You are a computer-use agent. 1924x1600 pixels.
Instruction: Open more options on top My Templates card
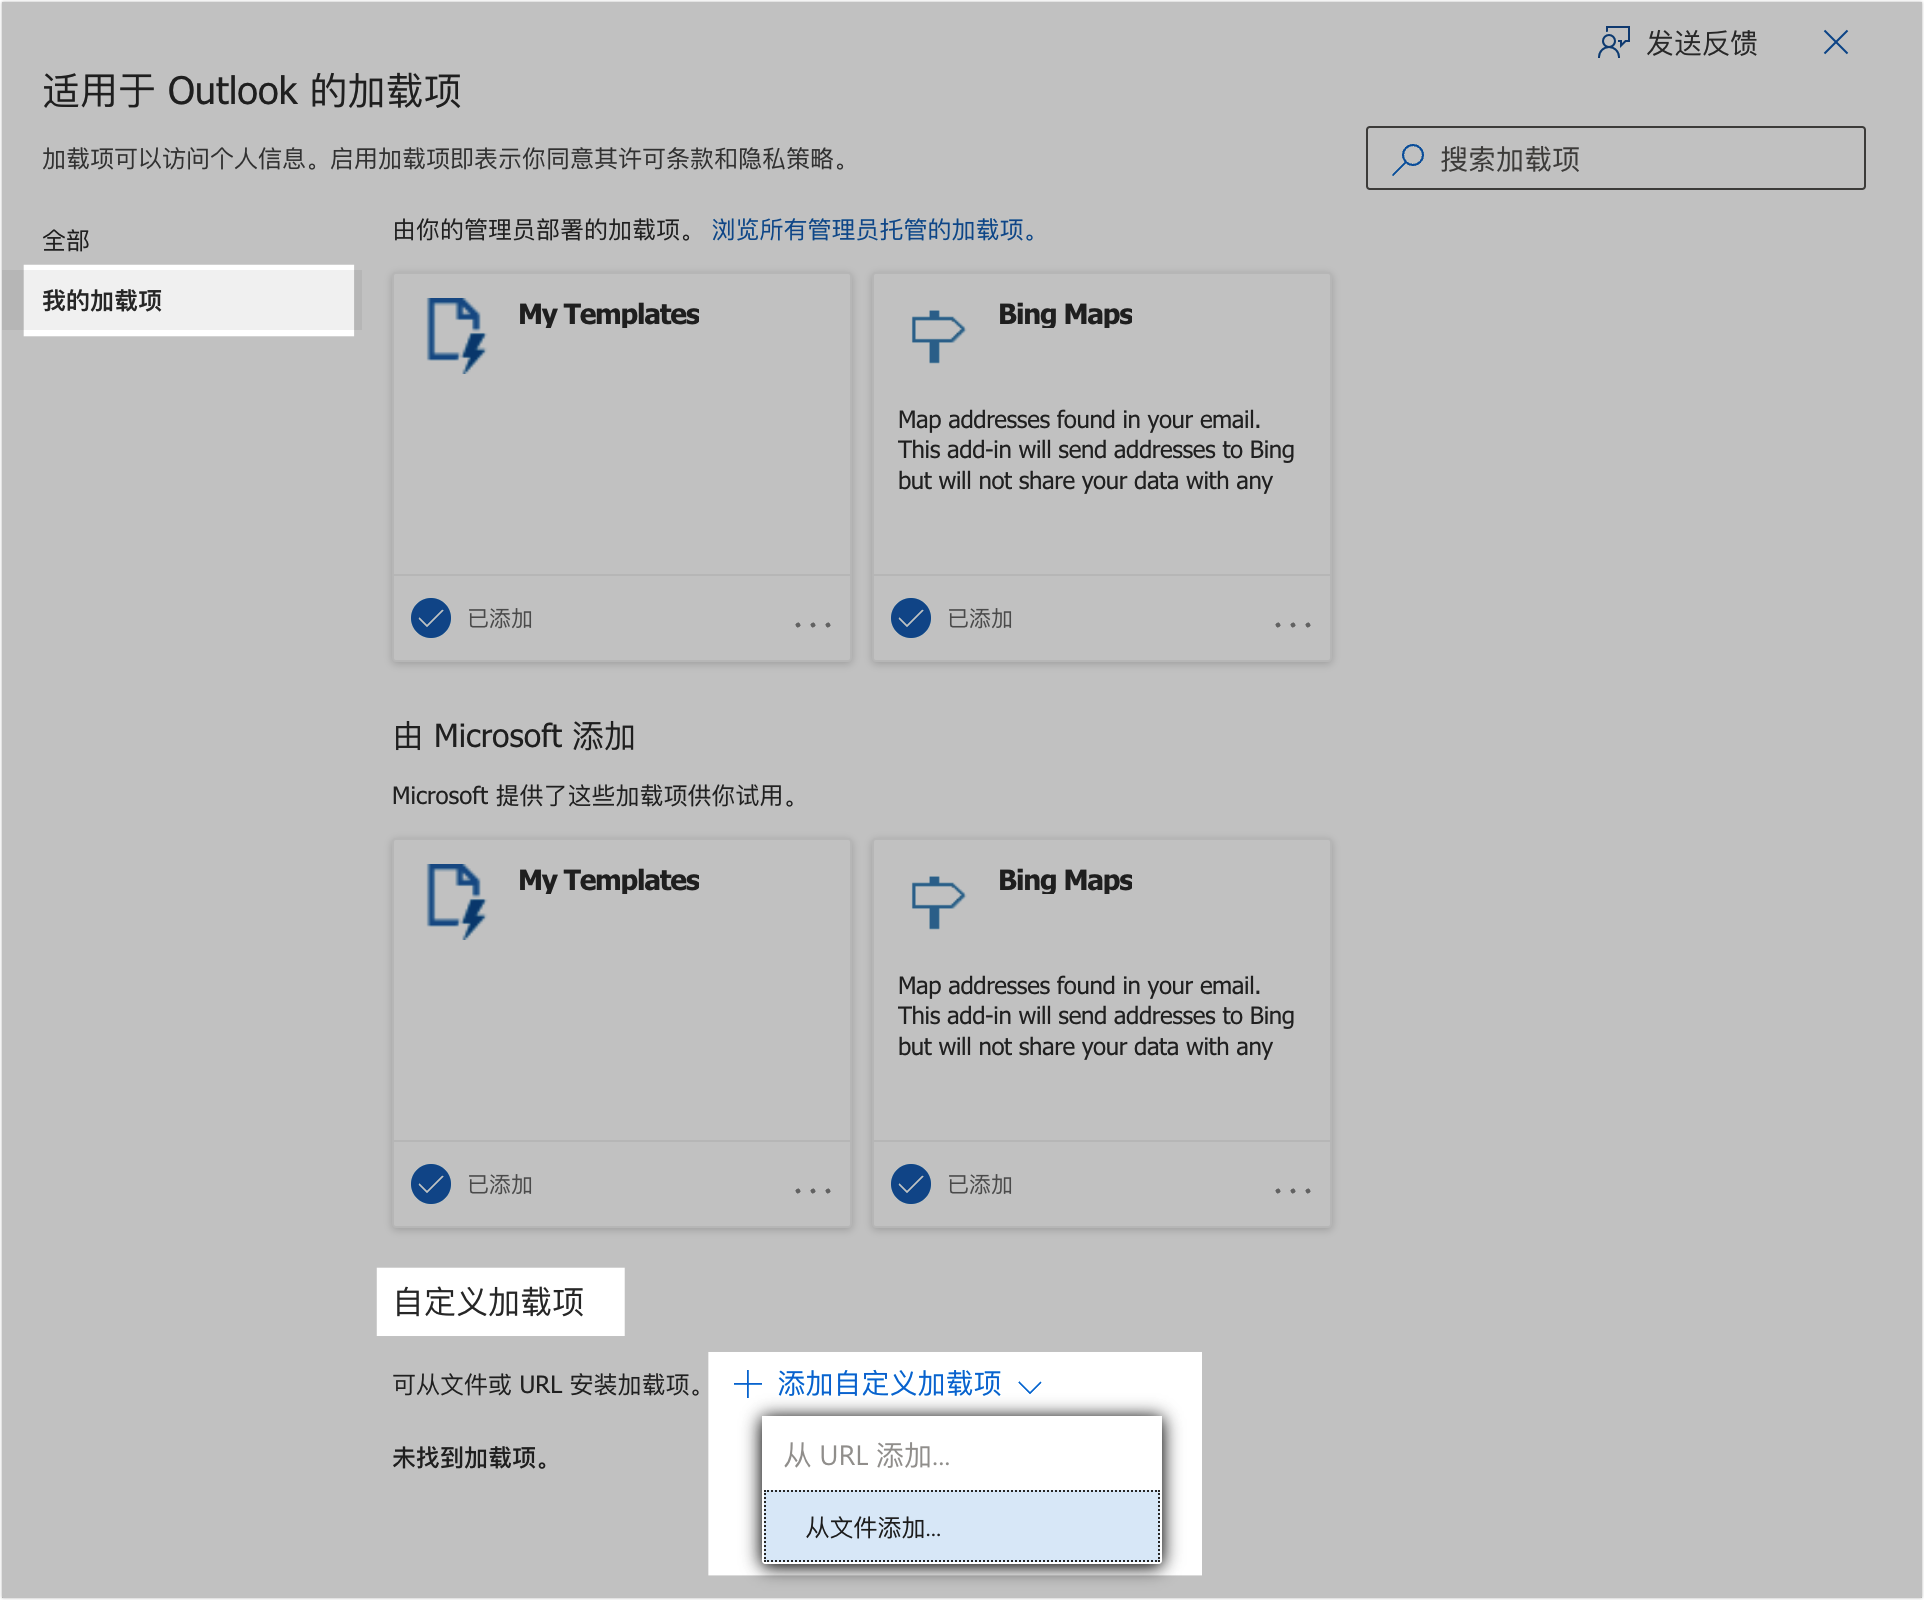(x=812, y=624)
